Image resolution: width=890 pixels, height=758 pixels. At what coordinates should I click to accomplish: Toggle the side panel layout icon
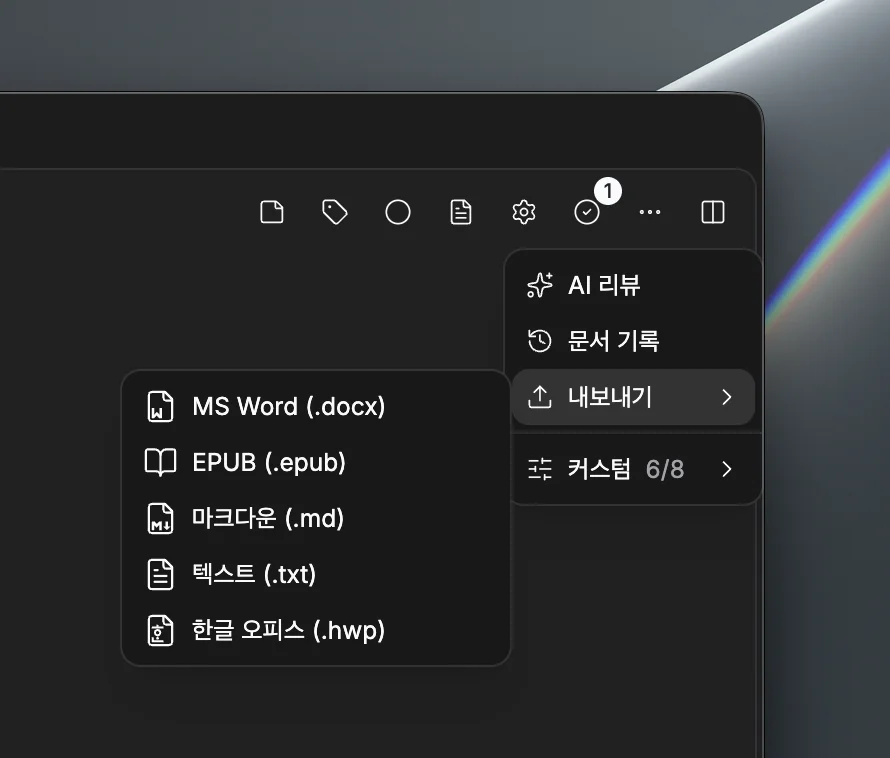tap(713, 212)
